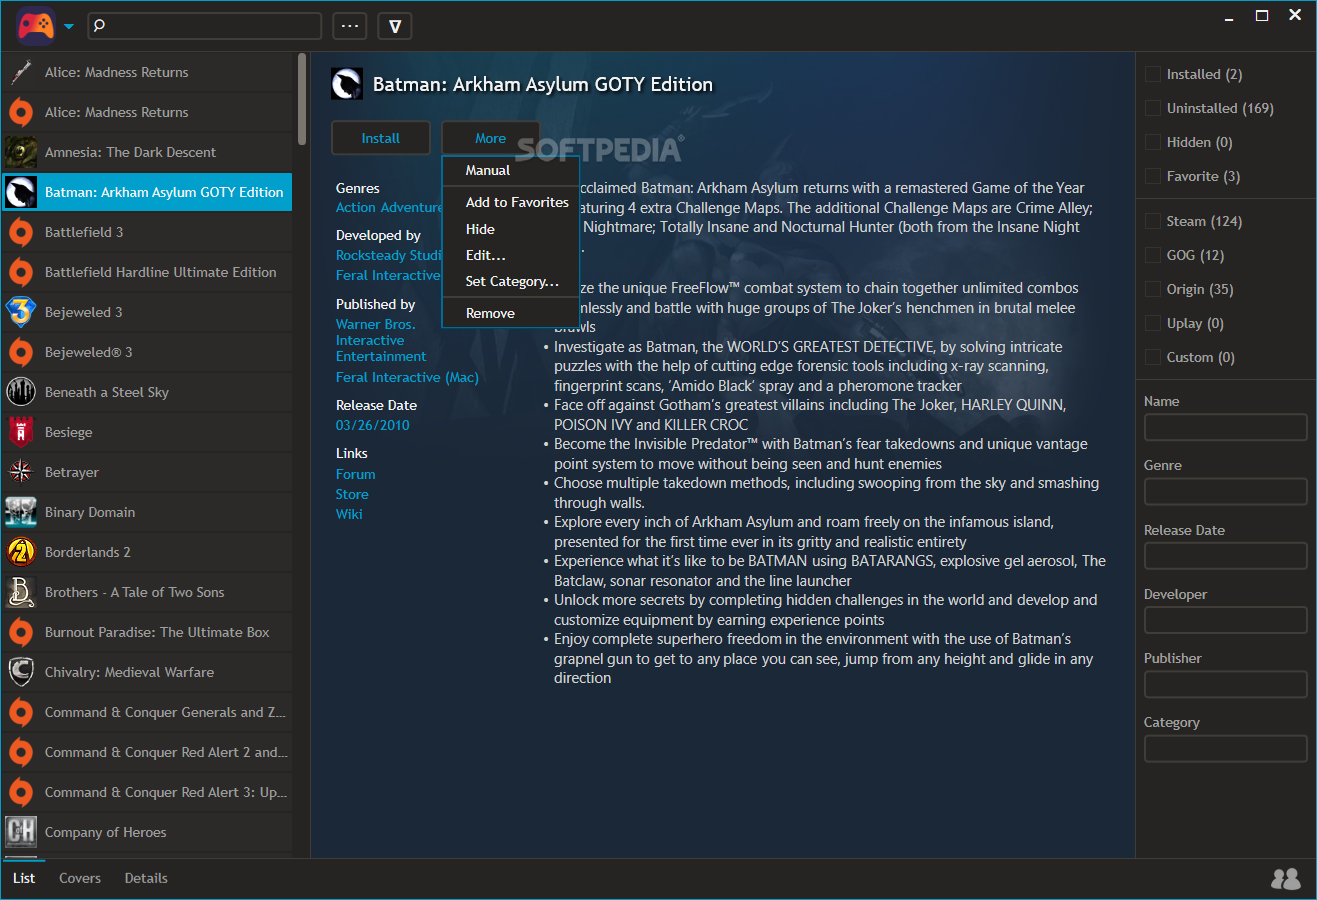Click Brothers - A Tale of Two Sons icon
The width and height of the screenshot is (1317, 900).
(x=21, y=592)
